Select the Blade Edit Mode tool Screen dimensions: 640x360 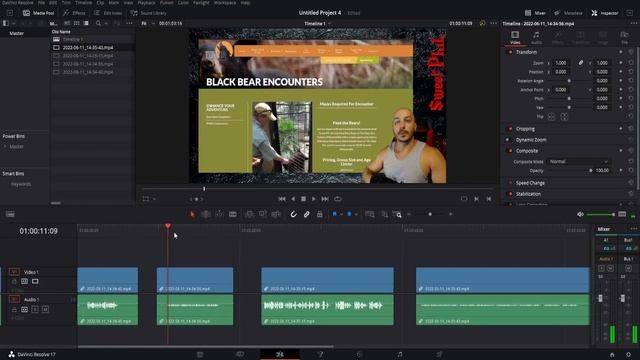pos(233,214)
